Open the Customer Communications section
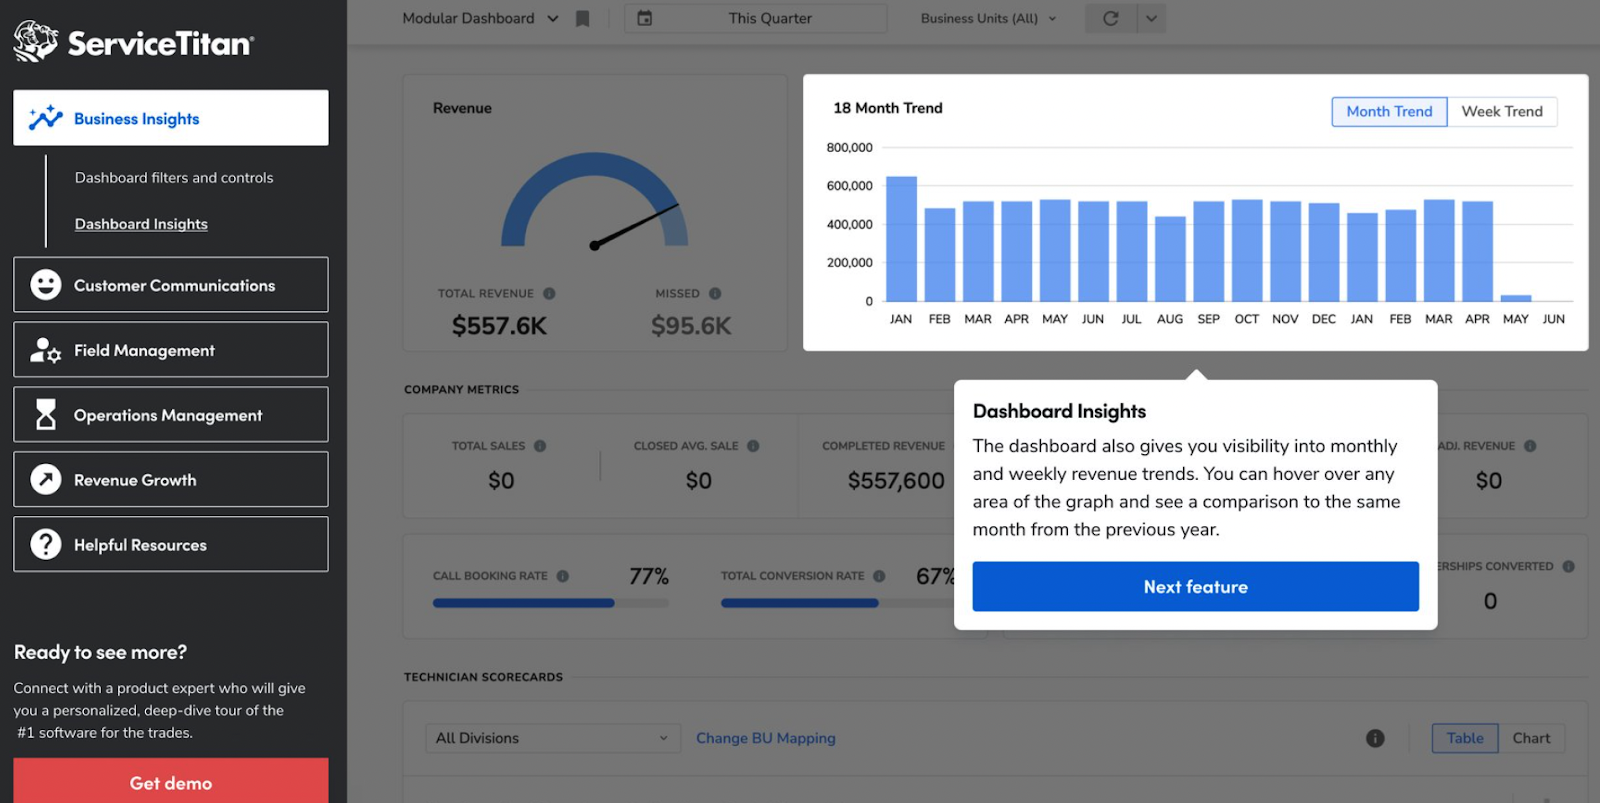The height and width of the screenshot is (803, 1600). pyautogui.click(x=171, y=285)
